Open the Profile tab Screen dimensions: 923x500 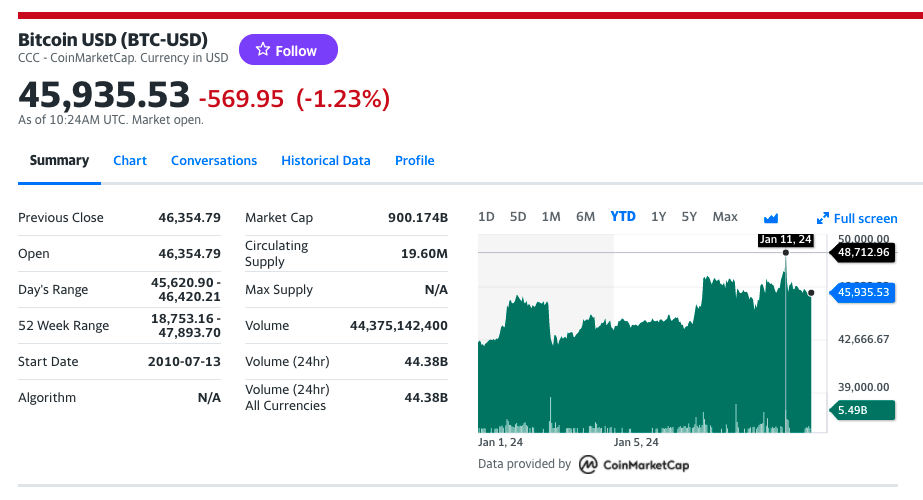(414, 161)
